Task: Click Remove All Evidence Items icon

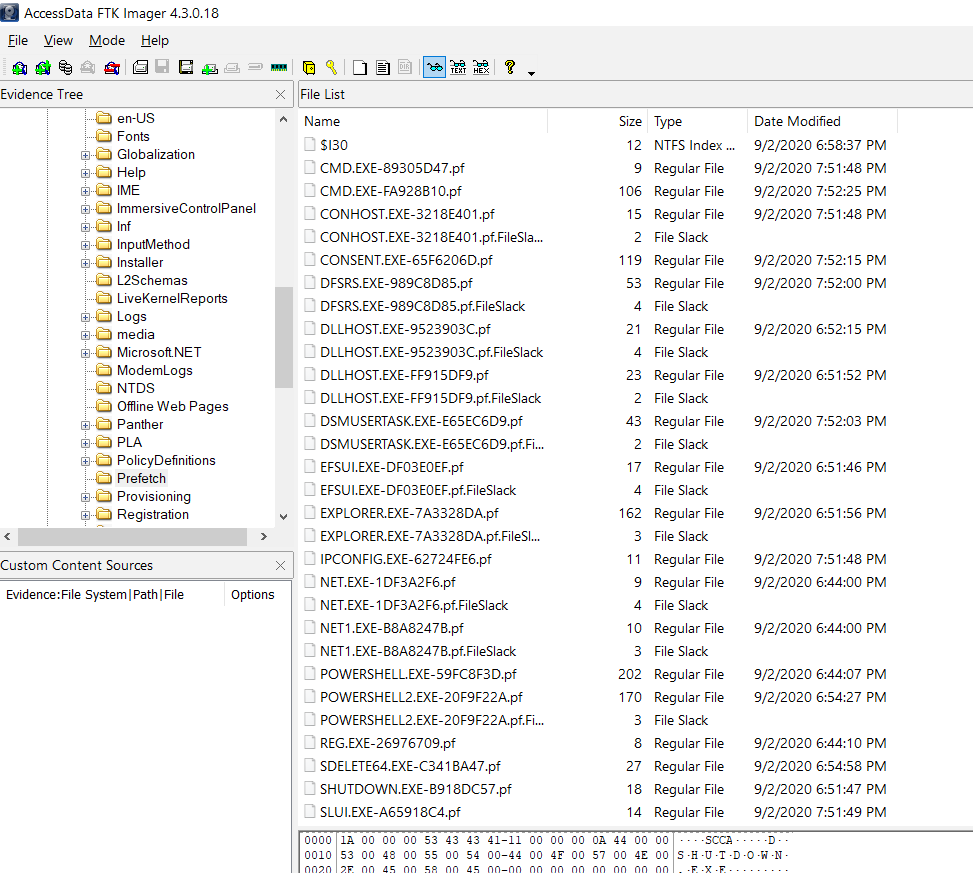Action: point(112,68)
